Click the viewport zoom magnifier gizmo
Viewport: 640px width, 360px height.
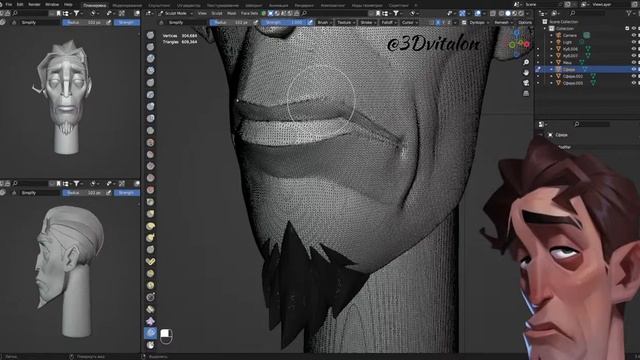[x=526, y=62]
